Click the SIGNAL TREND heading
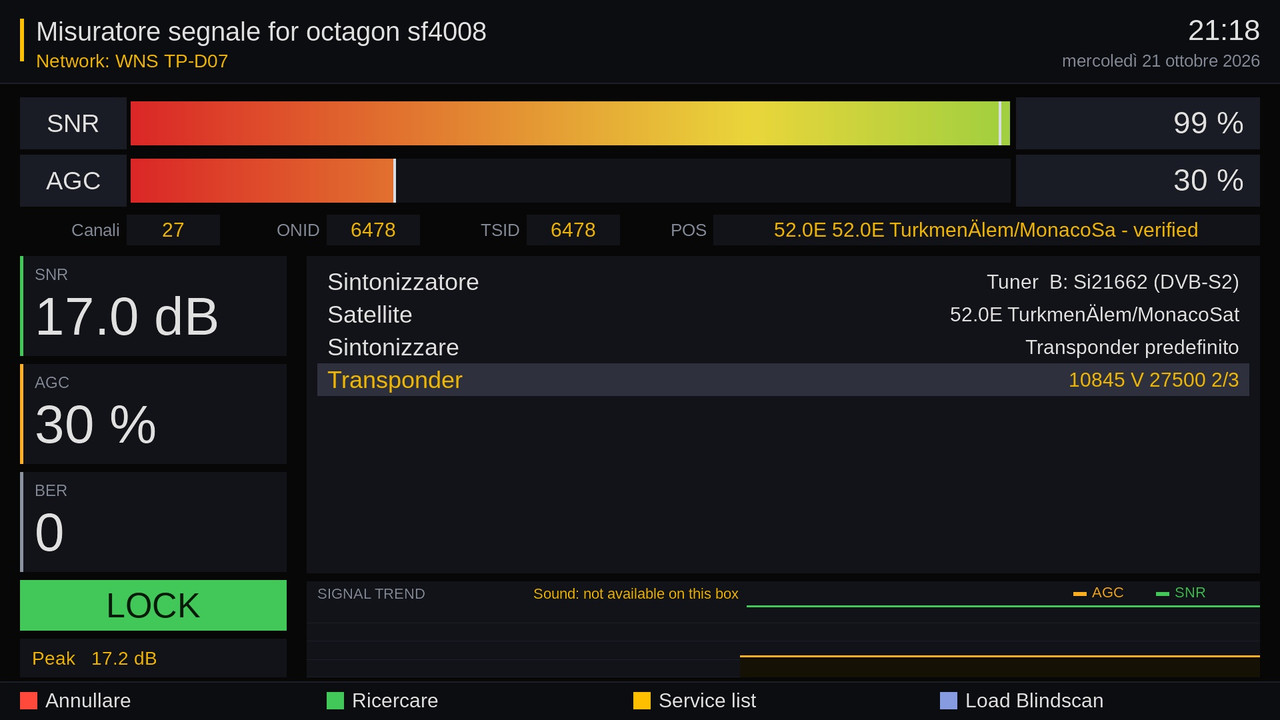 [371, 594]
